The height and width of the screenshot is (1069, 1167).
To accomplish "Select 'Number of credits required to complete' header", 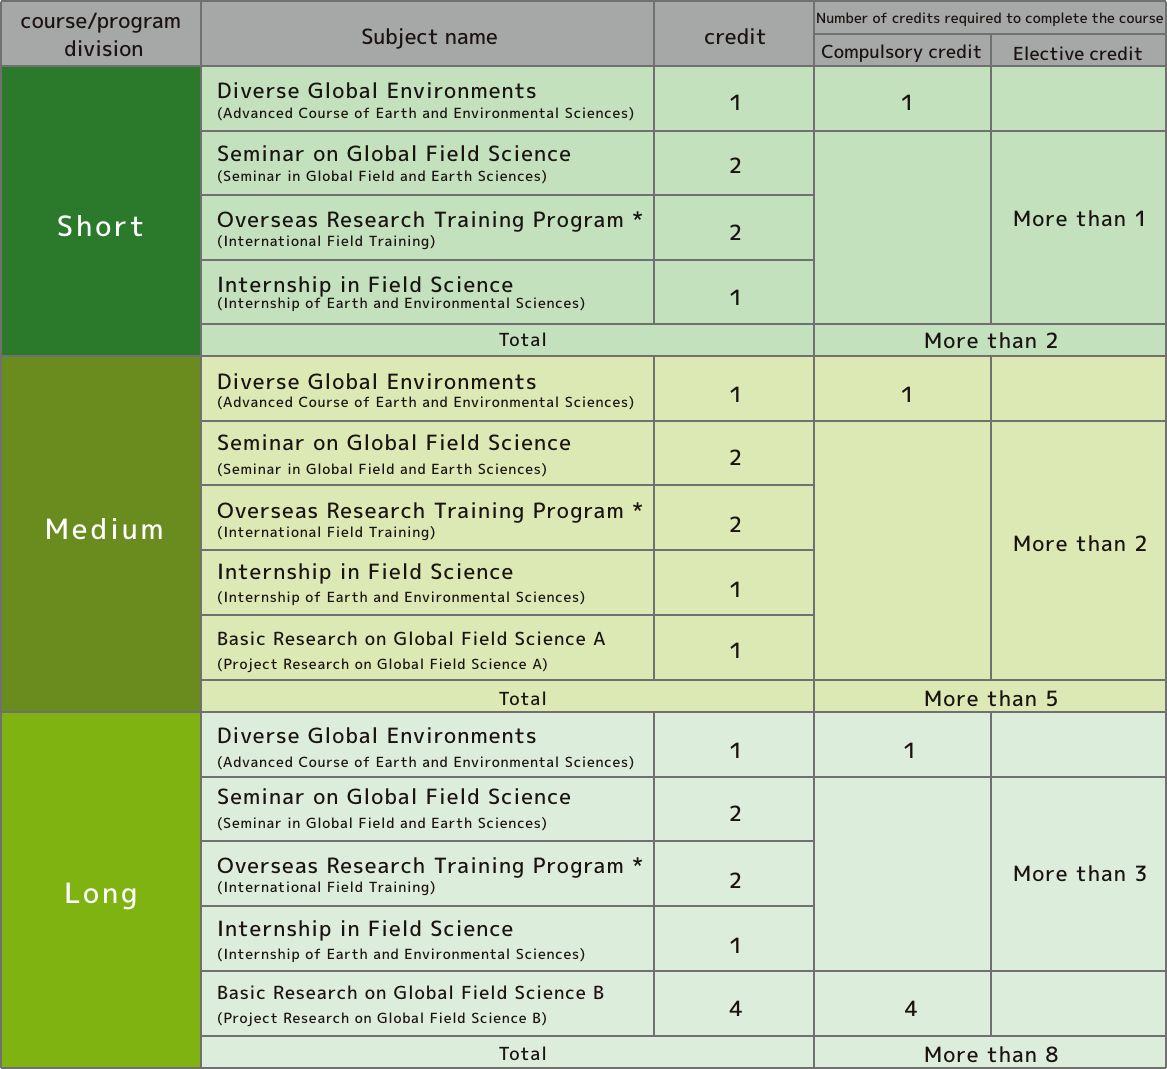I will (x=989, y=18).
